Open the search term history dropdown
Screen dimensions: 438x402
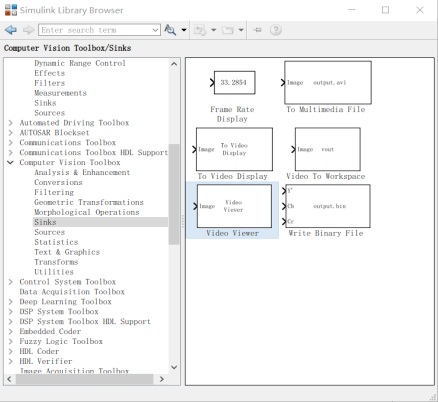(x=155, y=30)
